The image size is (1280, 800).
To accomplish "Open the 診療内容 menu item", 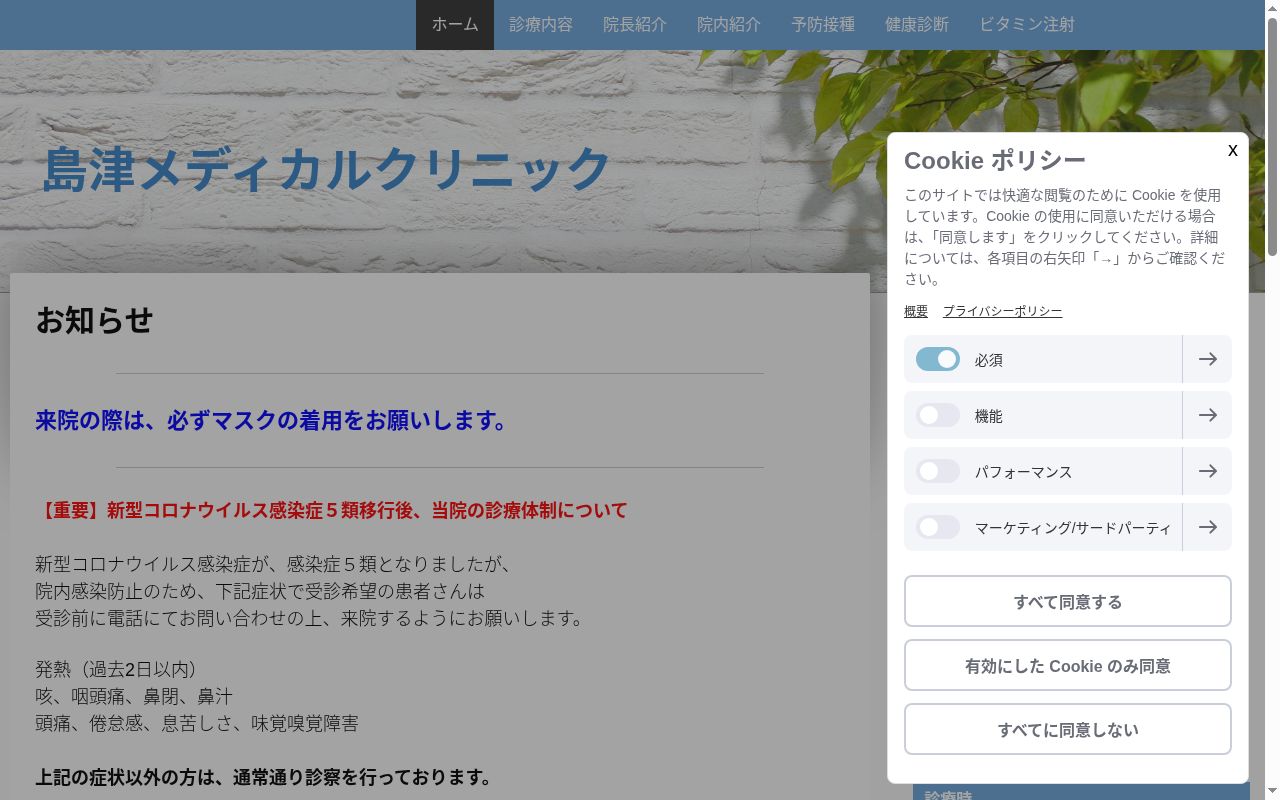I will (x=541, y=25).
